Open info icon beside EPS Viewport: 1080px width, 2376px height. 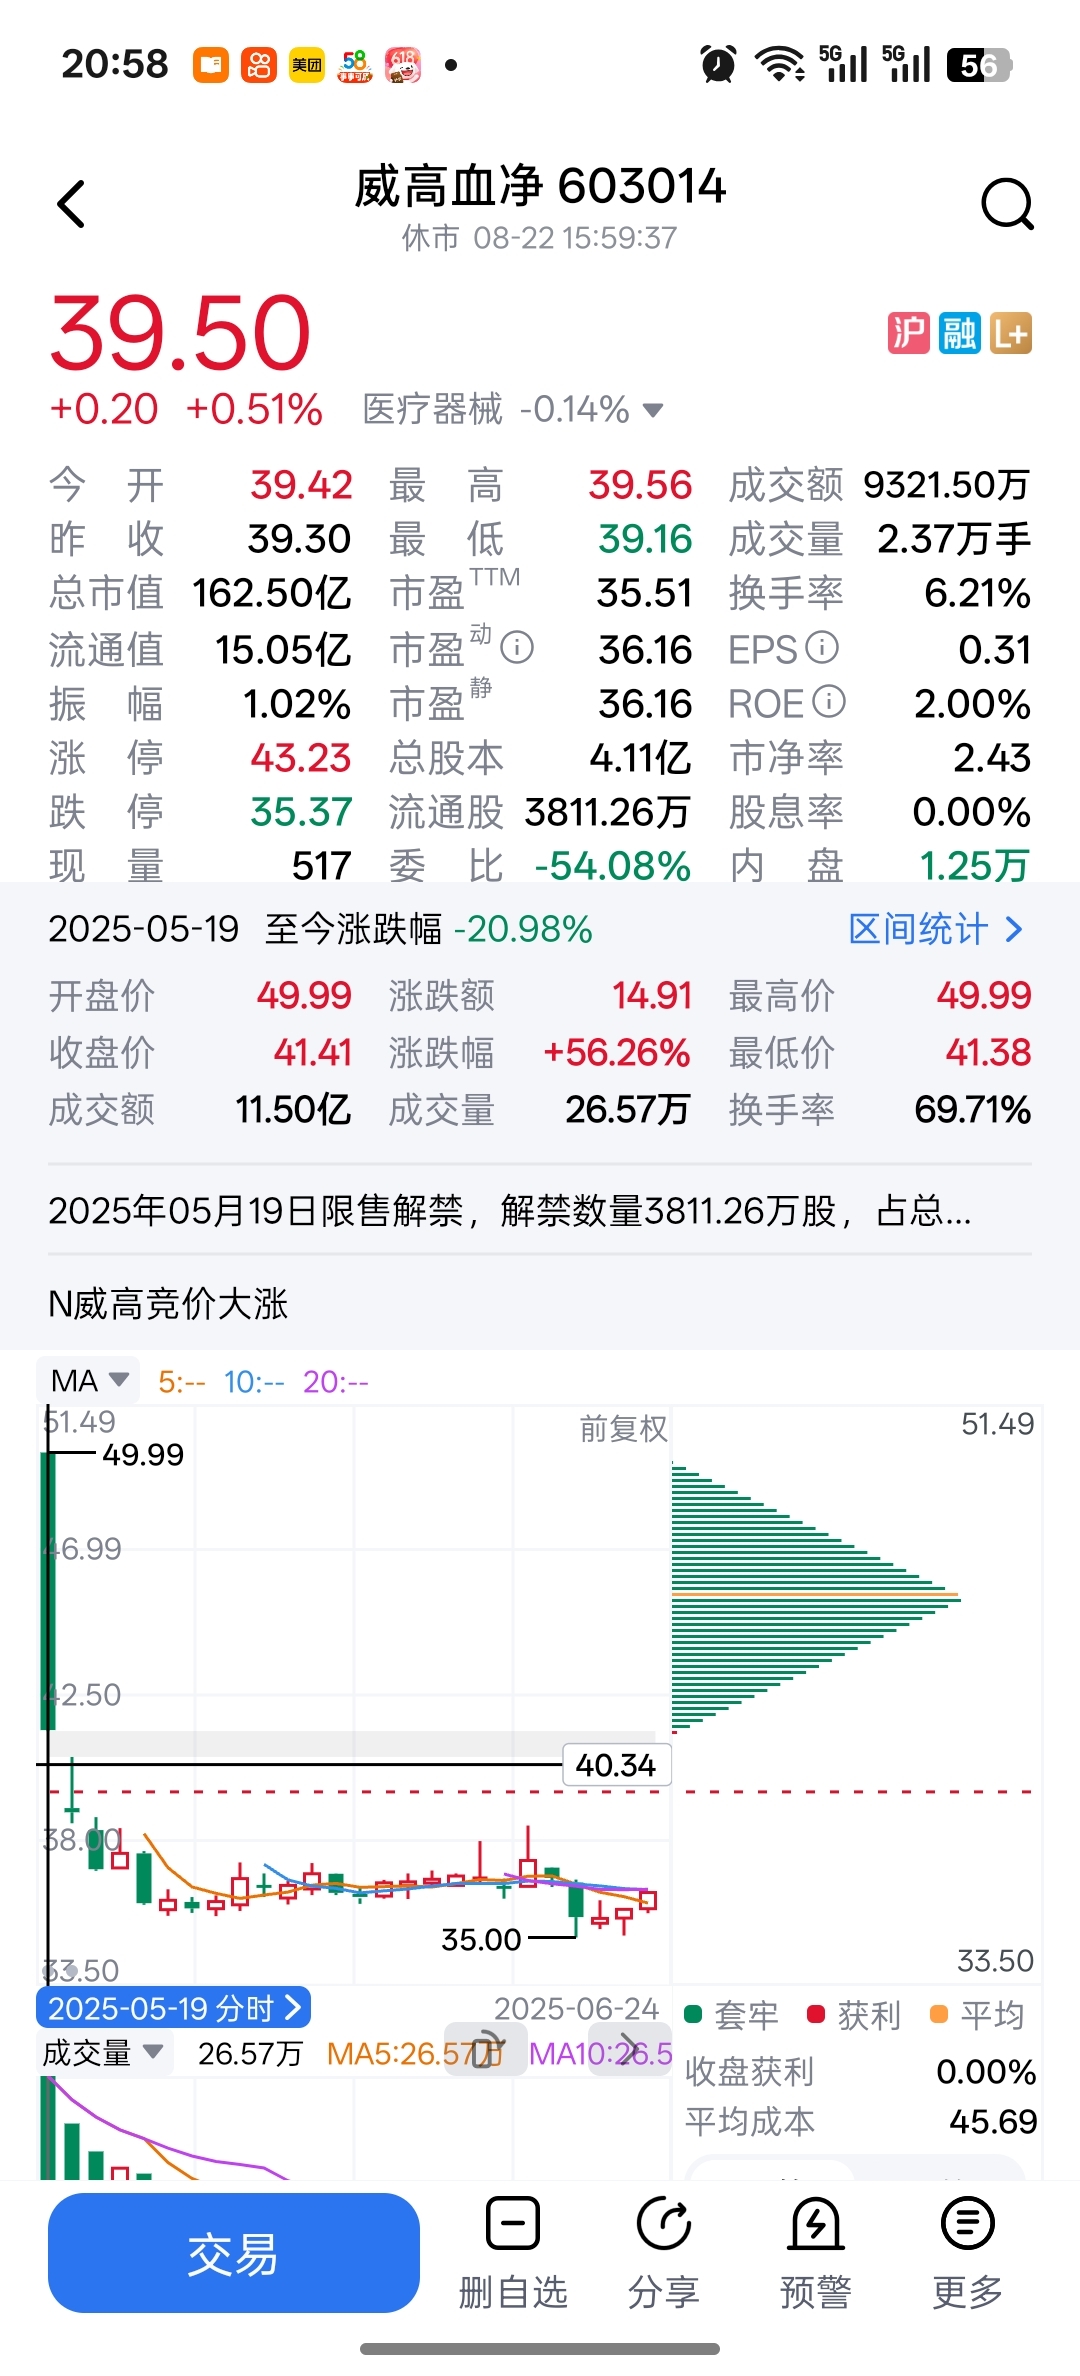(x=822, y=648)
